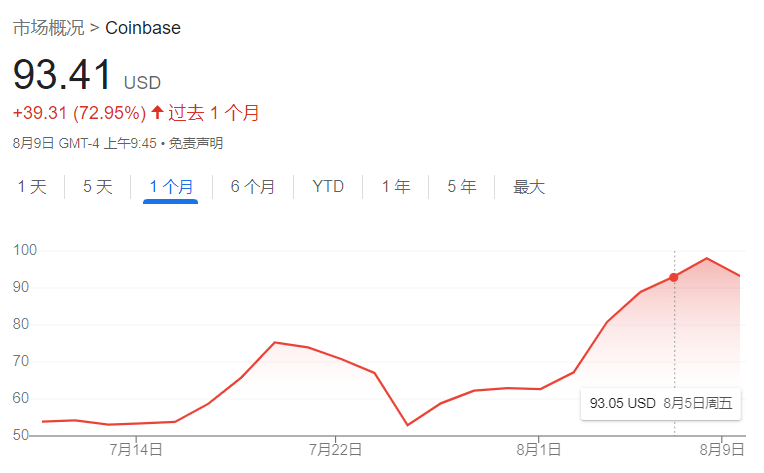Click the 93.41 price value

point(62,74)
